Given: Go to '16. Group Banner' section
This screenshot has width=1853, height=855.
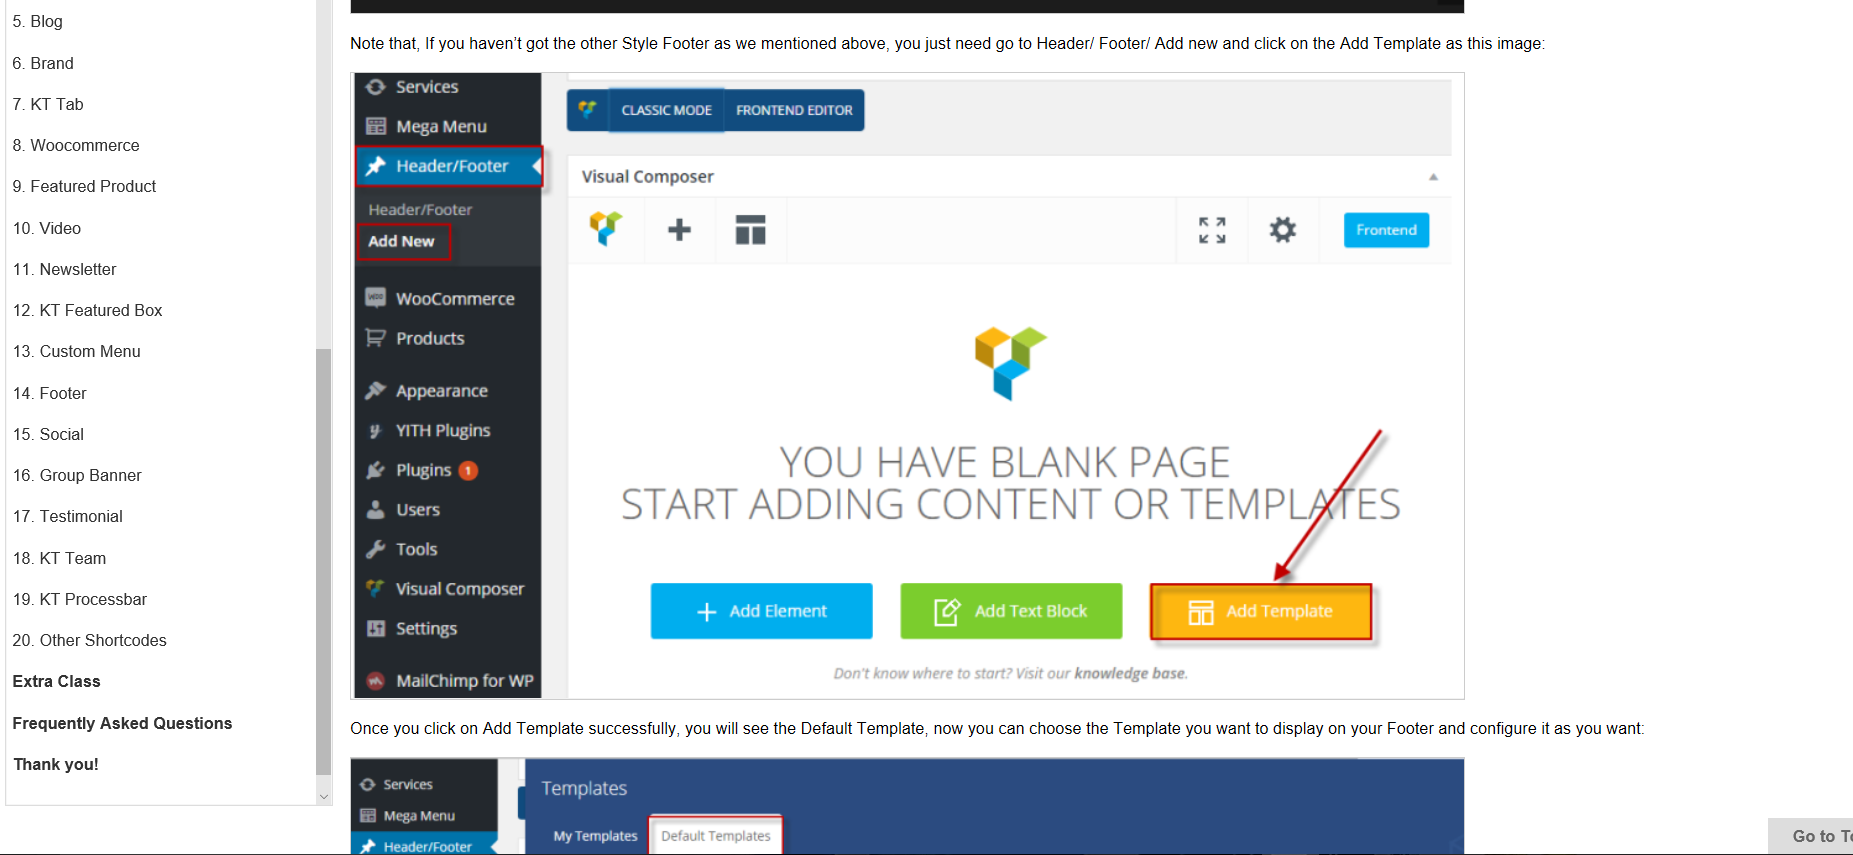Looking at the screenshot, I should (77, 475).
